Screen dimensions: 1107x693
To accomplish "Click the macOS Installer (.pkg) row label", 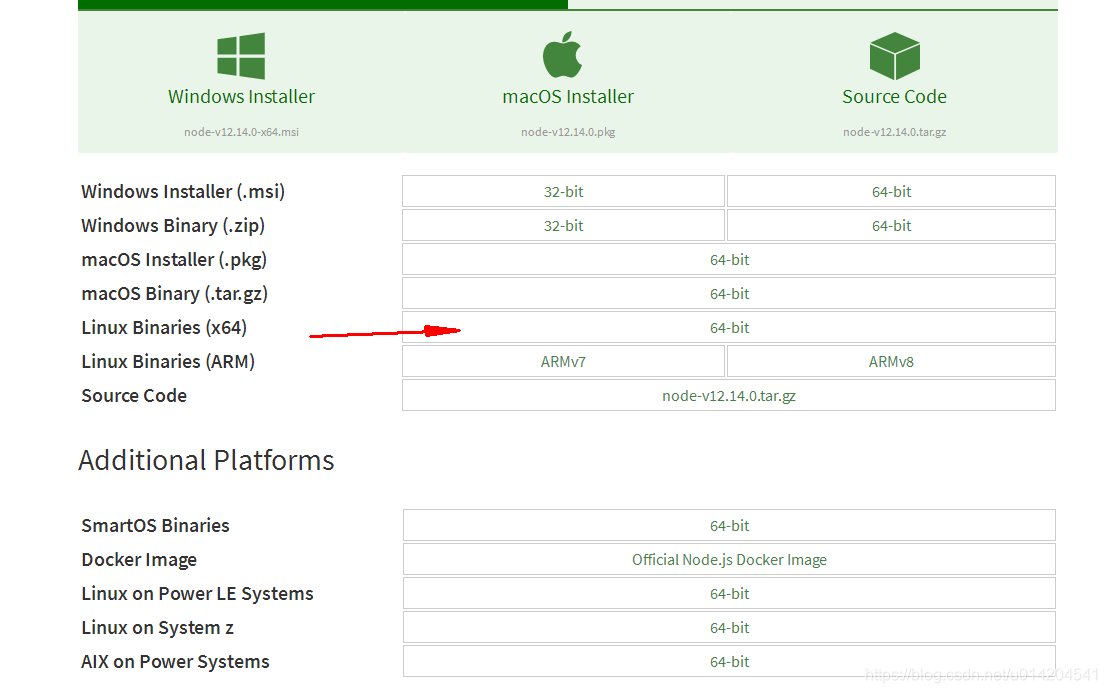I will click(x=174, y=260).
